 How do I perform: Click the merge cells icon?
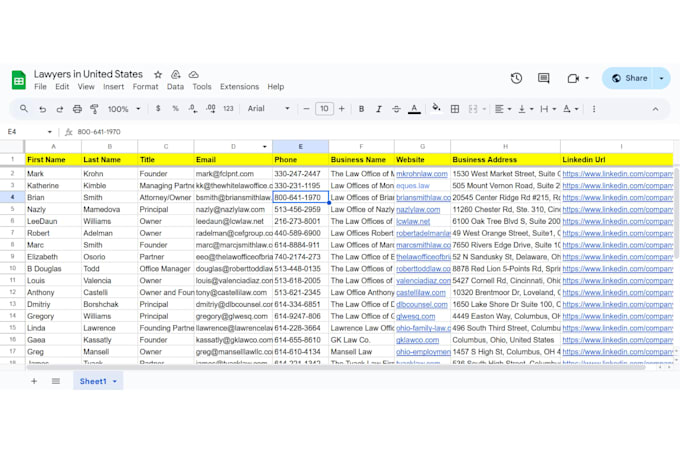coord(473,109)
